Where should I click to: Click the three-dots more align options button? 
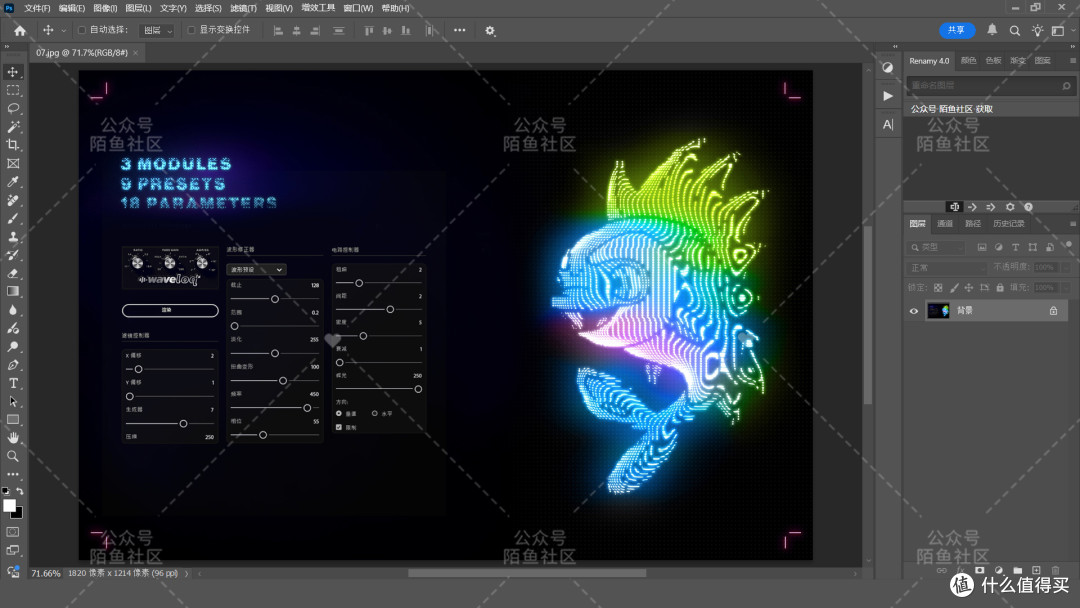(x=459, y=30)
